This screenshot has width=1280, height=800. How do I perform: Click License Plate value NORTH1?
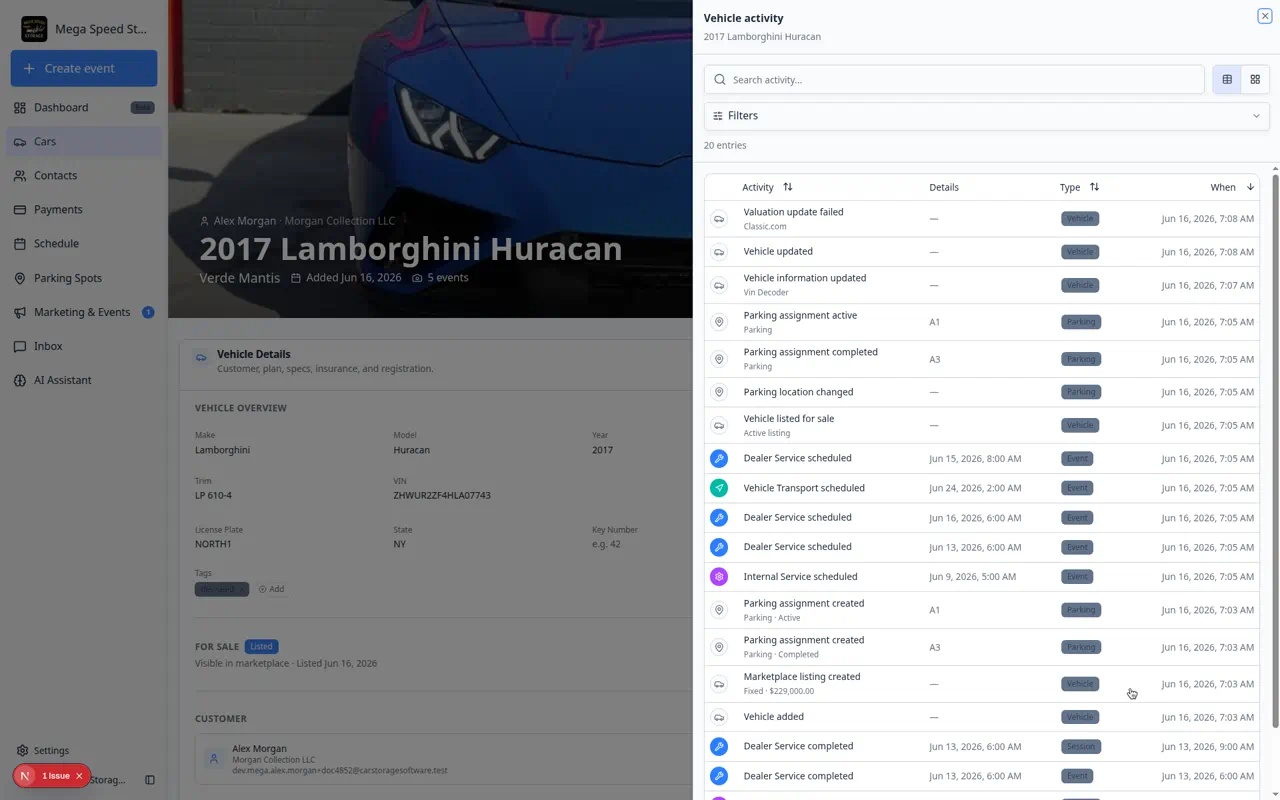(x=213, y=544)
